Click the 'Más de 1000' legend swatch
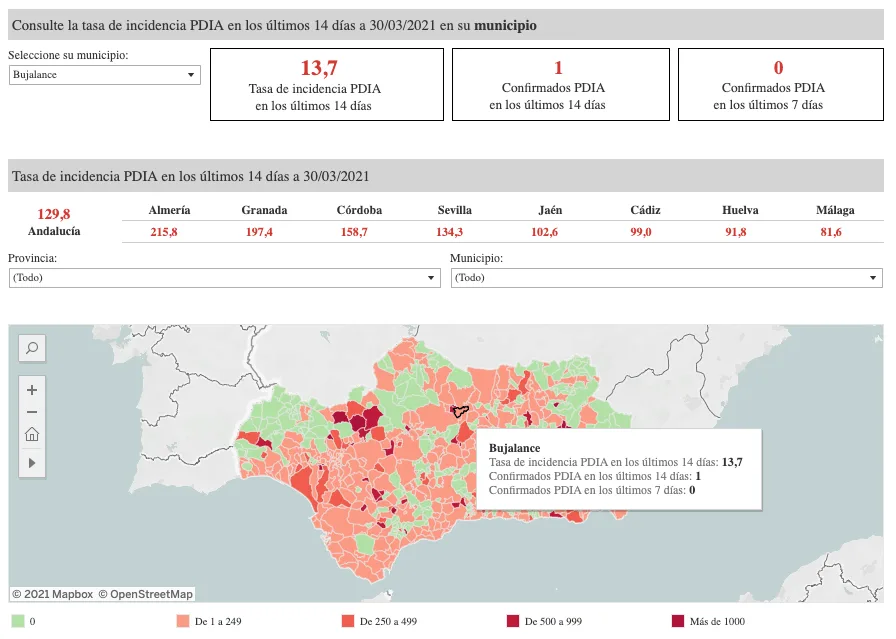The width and height of the screenshot is (896, 639). coord(678,621)
